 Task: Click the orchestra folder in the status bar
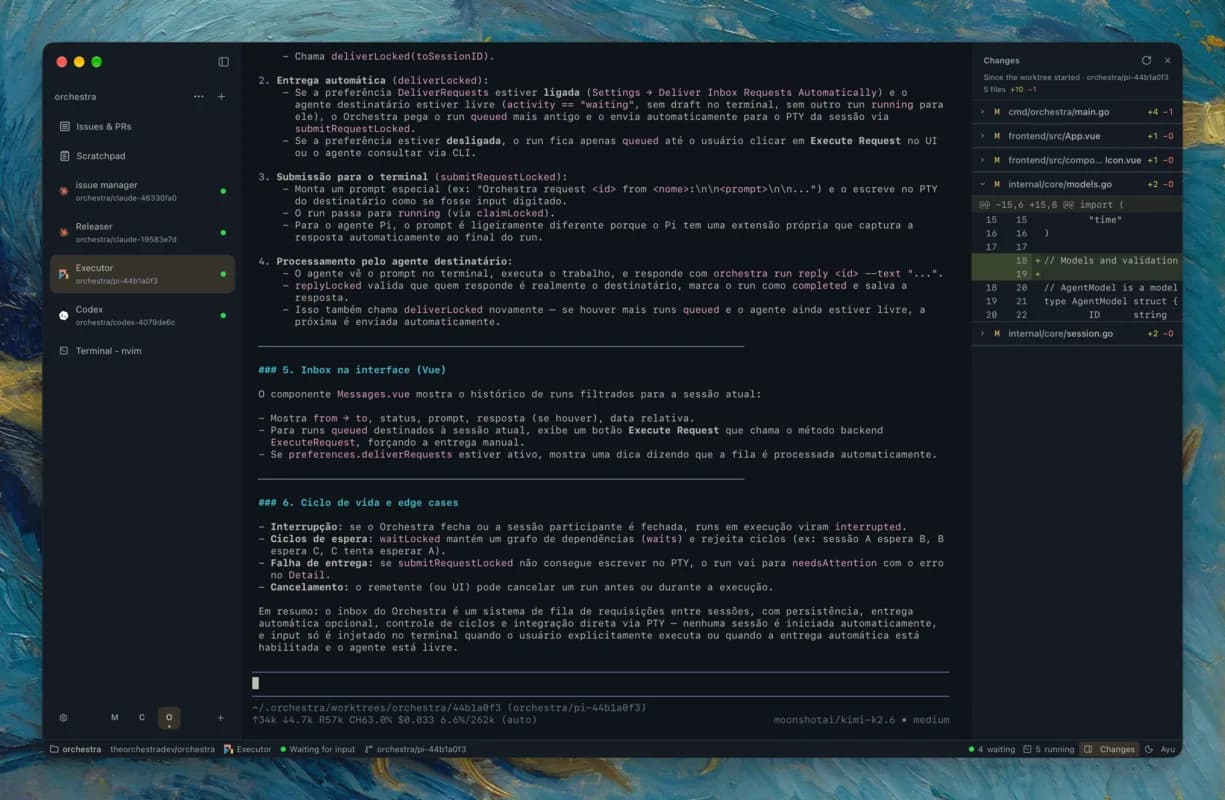click(76, 749)
